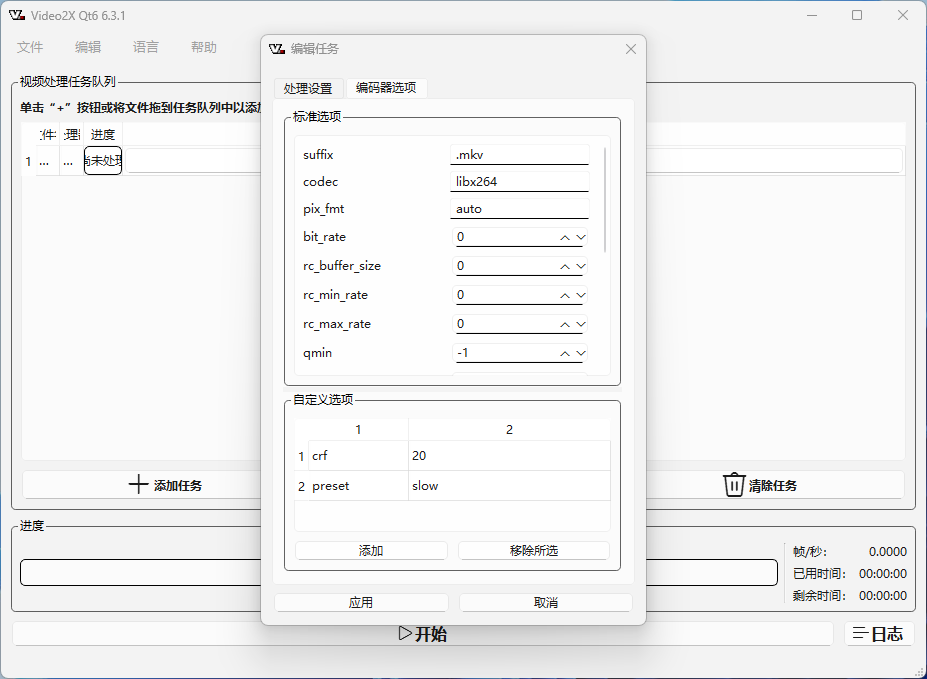Click column header 1 in custom options
Viewport: 927px width, 679px height.
[x=358, y=430]
